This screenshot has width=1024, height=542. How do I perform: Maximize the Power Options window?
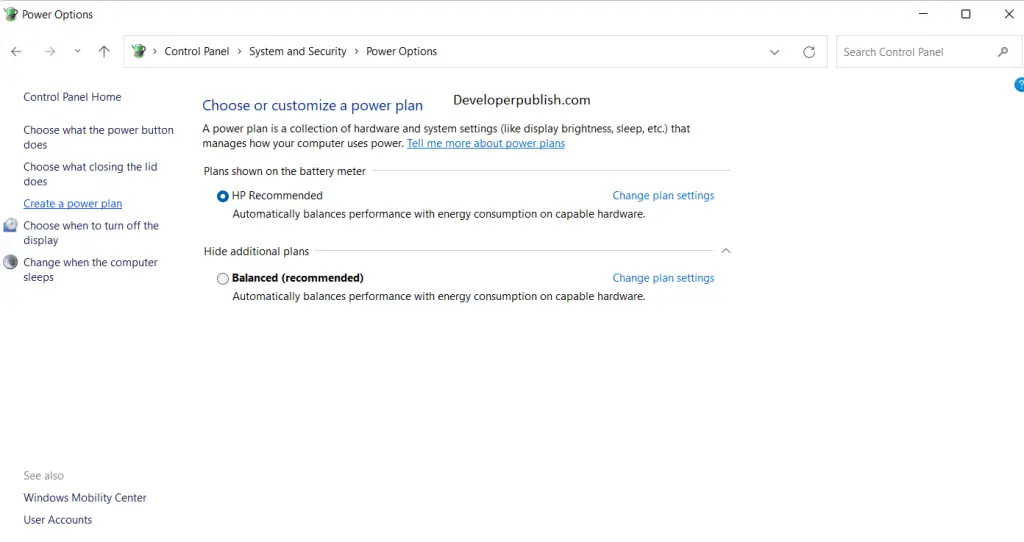[x=965, y=14]
